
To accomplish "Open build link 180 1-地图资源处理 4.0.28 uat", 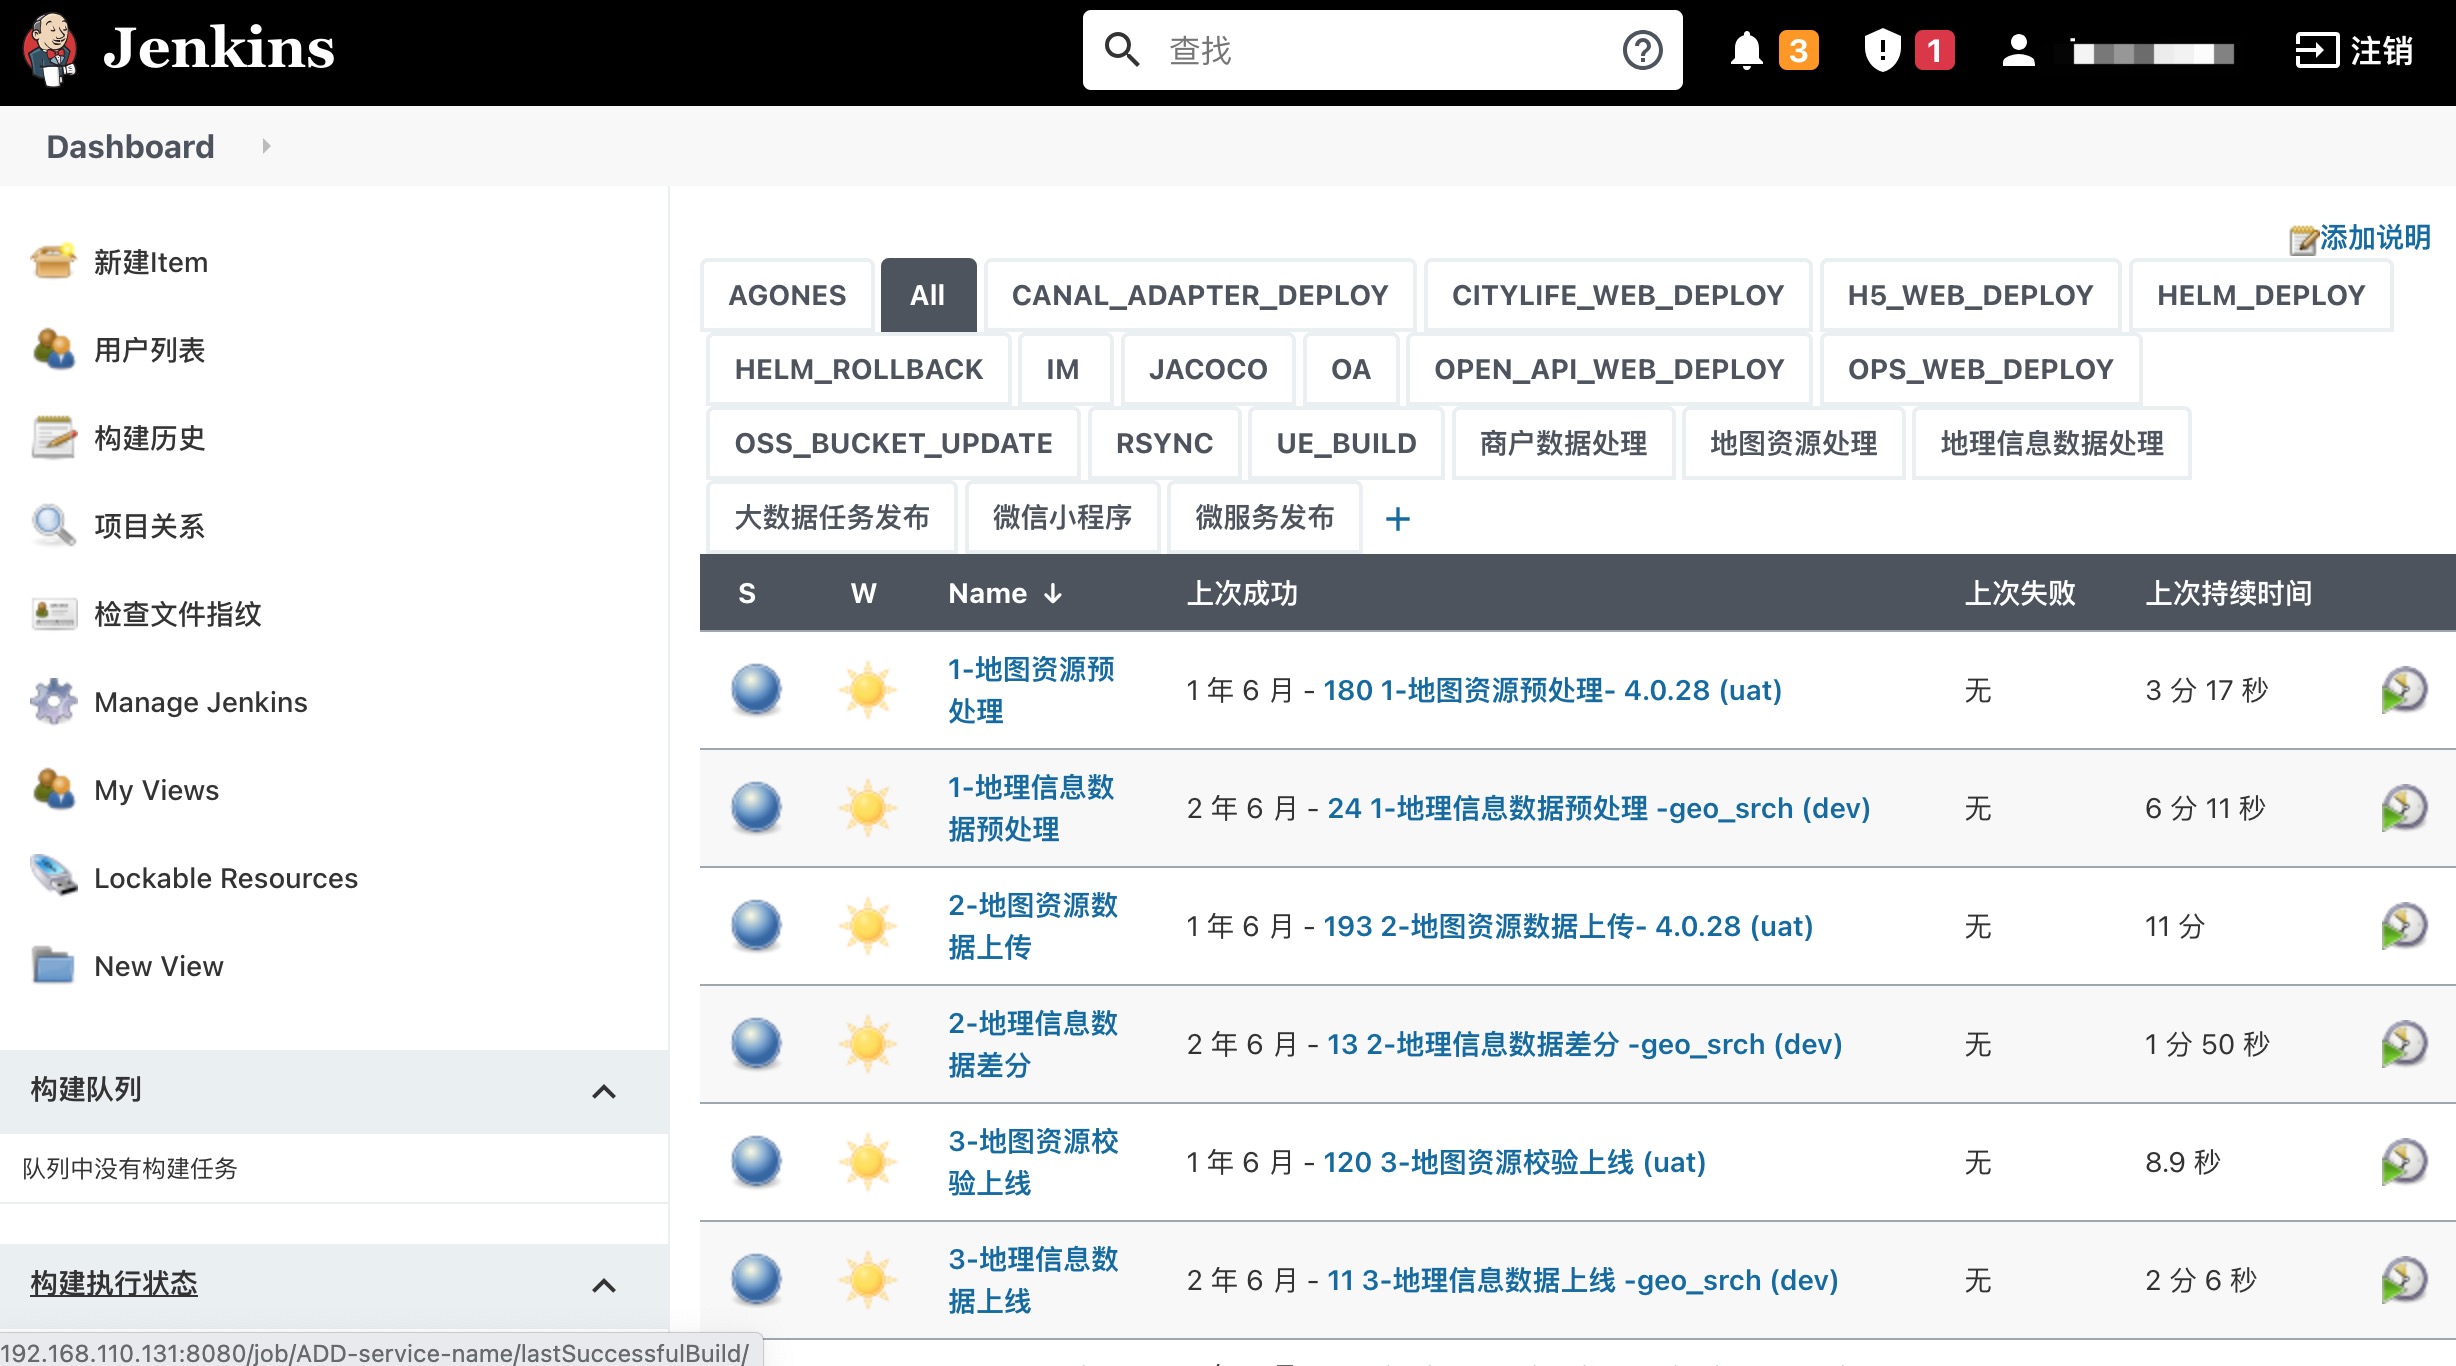I will [1548, 690].
